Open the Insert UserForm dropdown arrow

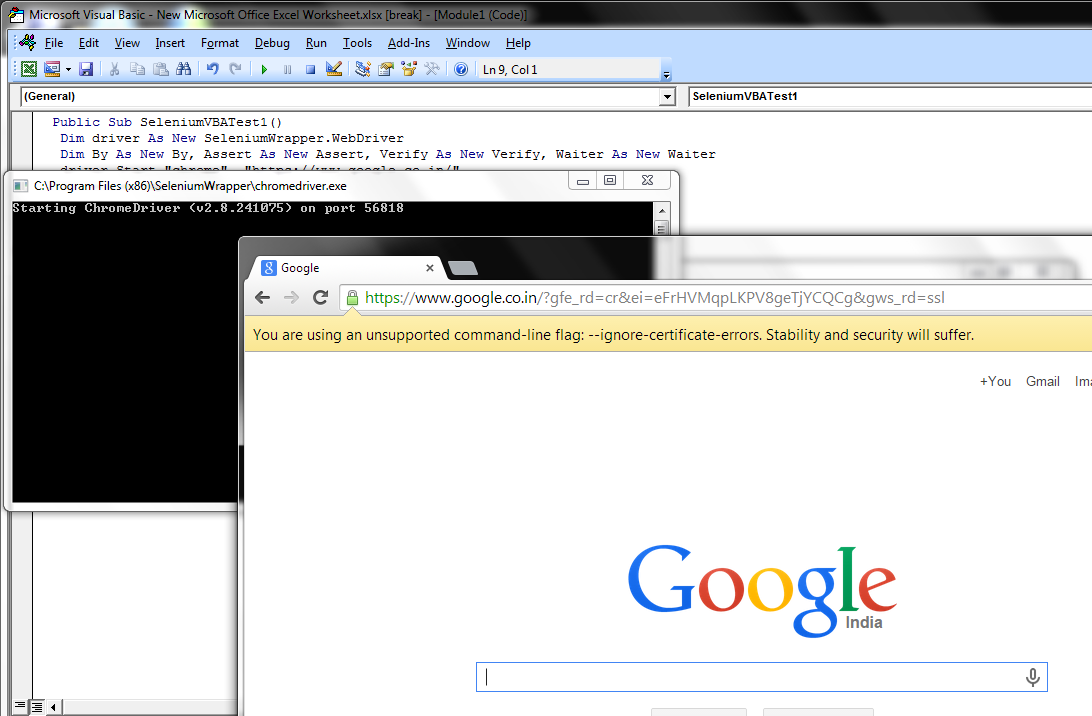click(x=68, y=69)
